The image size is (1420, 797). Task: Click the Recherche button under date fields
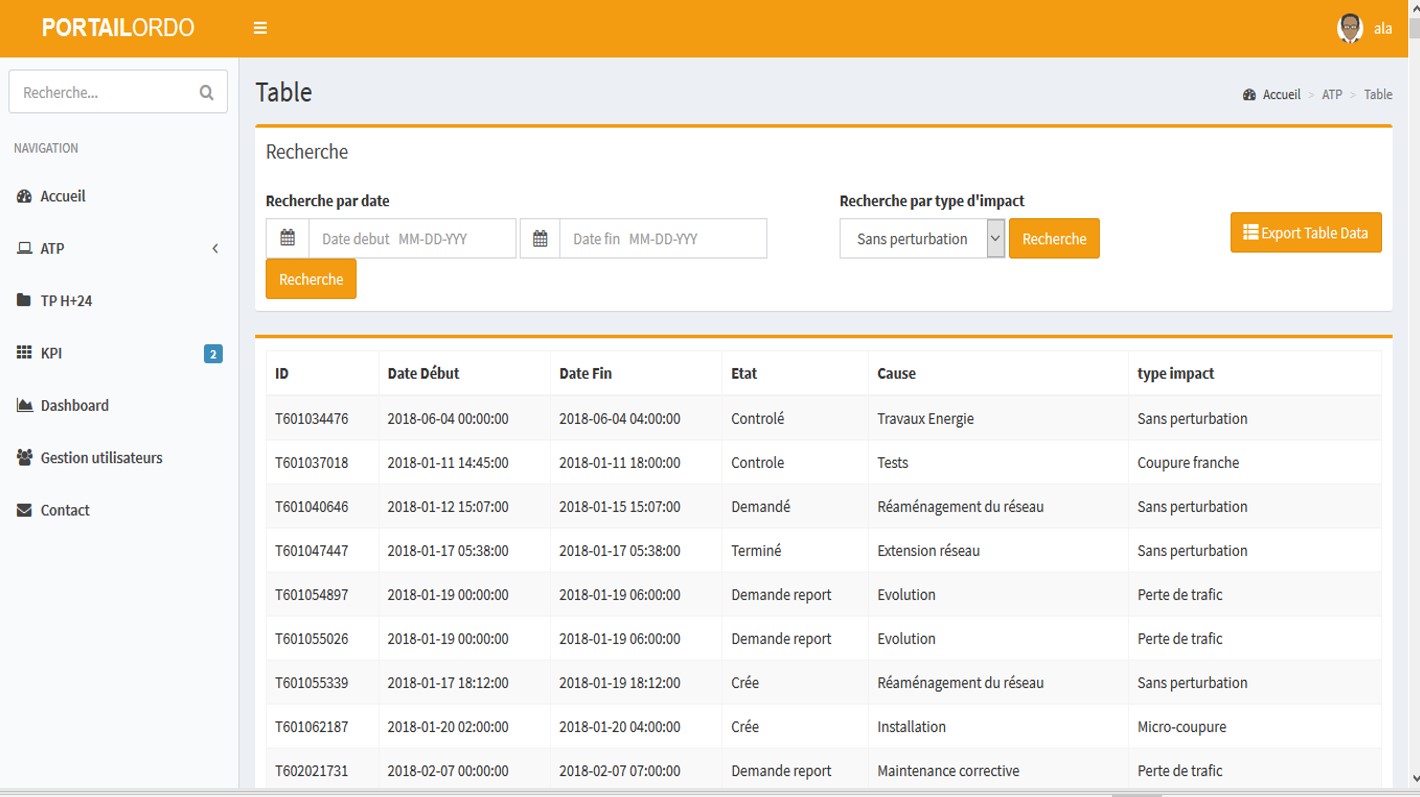point(311,279)
